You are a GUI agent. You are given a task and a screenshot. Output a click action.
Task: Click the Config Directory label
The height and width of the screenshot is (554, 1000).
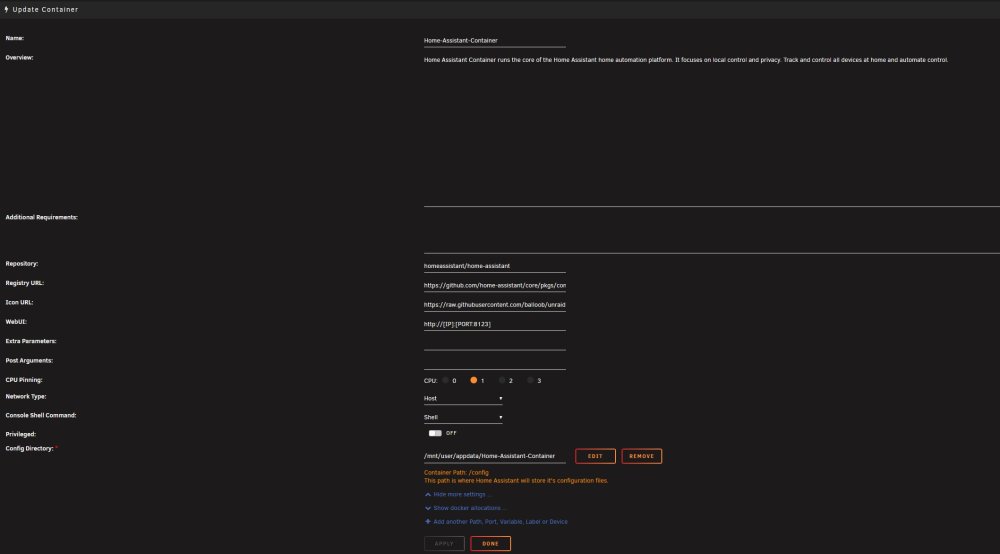click(x=29, y=449)
